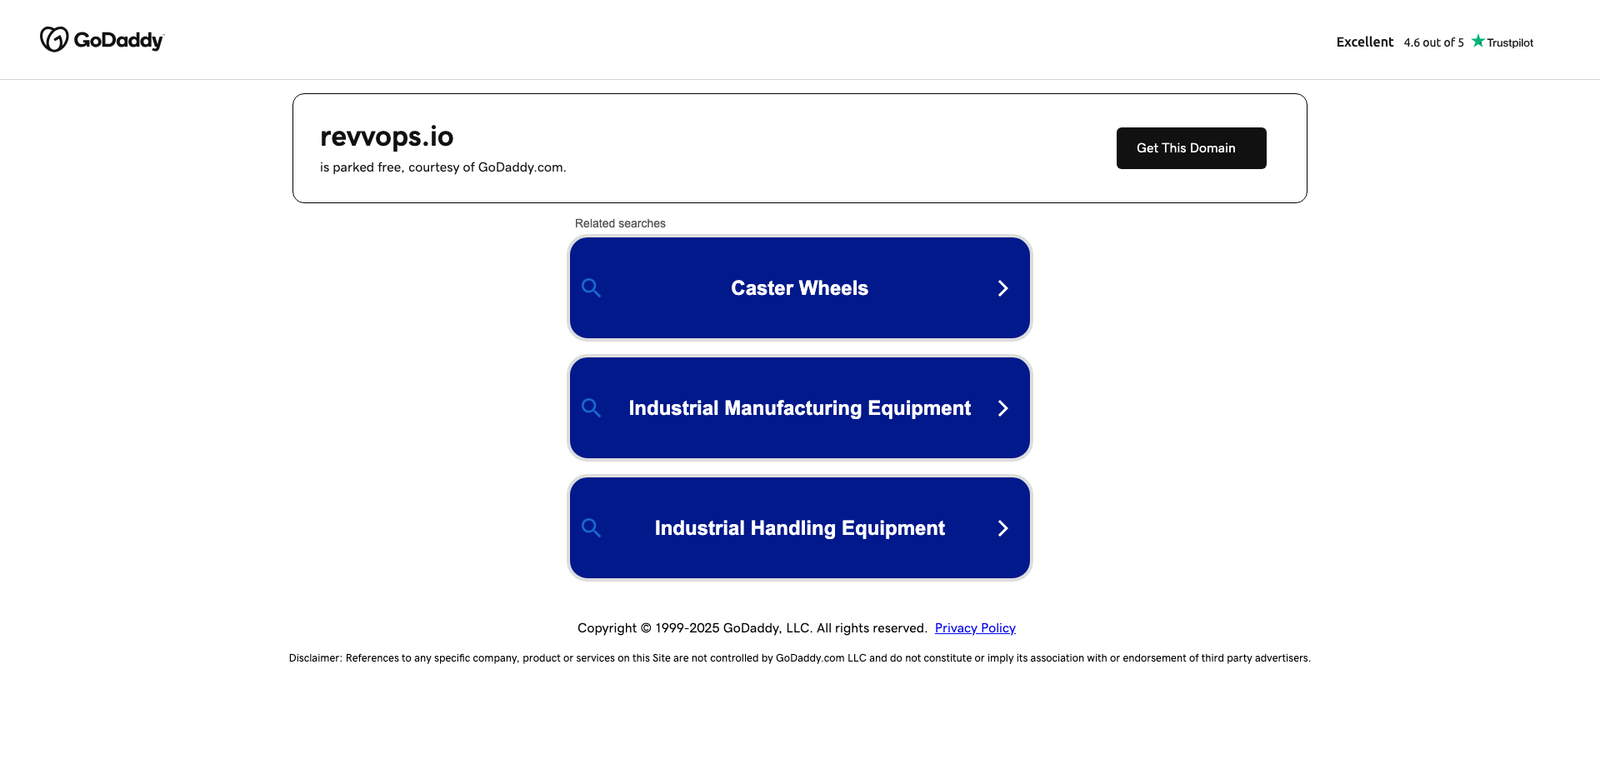Expand the Industrial Handling Equipment chevron arrow
1600x784 pixels.
[1003, 528]
